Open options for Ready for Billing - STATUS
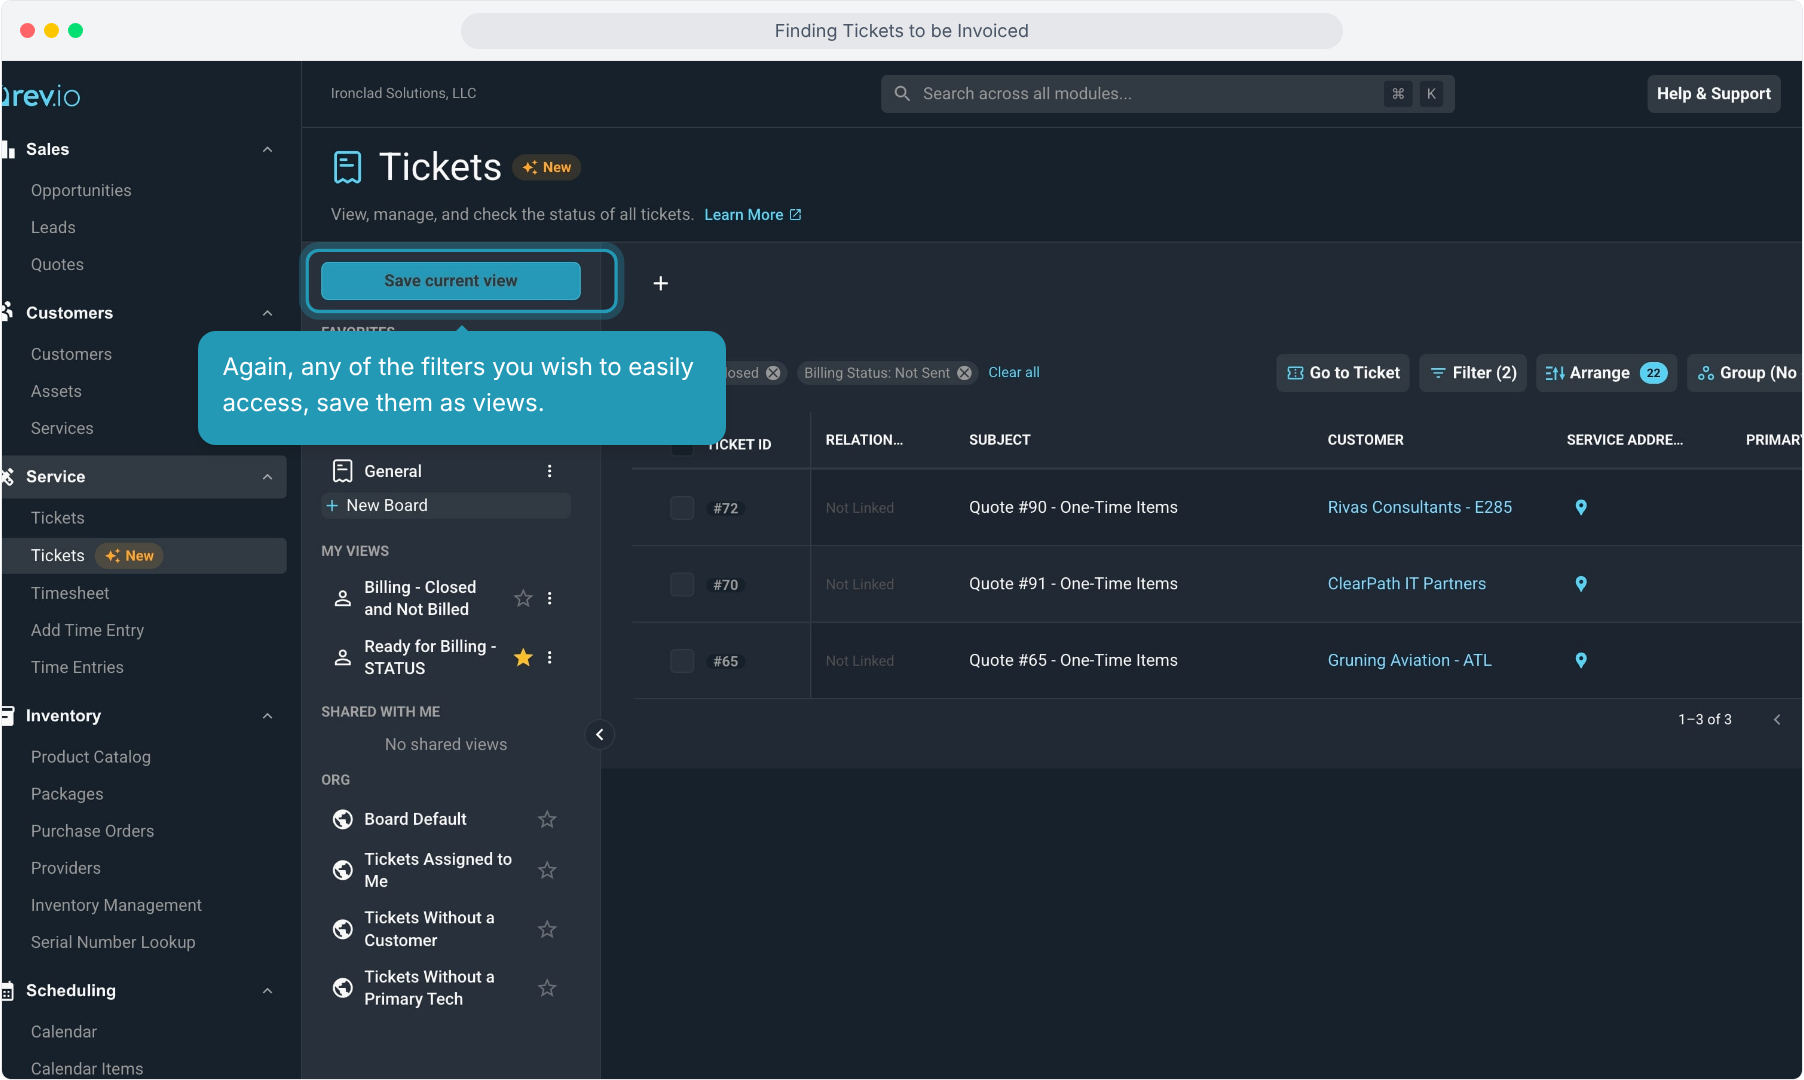The width and height of the screenshot is (1804, 1080). 549,657
